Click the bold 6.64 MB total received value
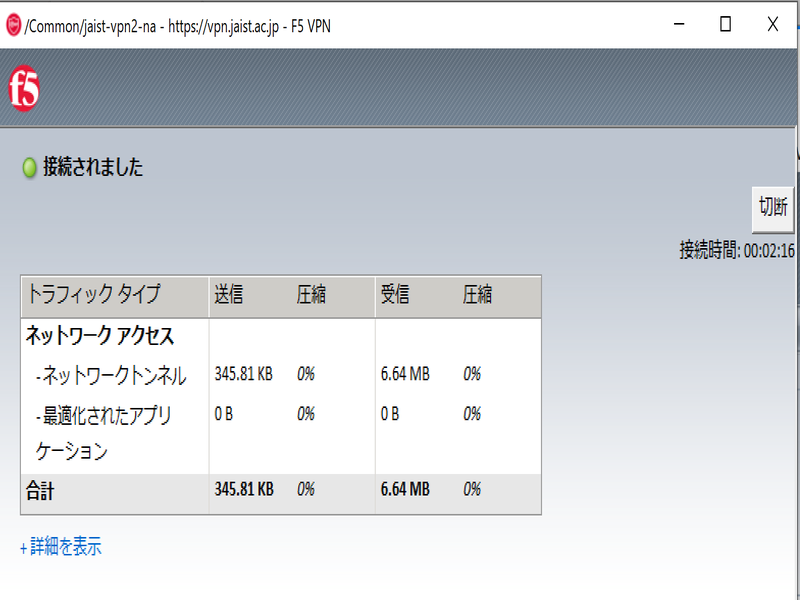This screenshot has width=800, height=600. (x=405, y=489)
